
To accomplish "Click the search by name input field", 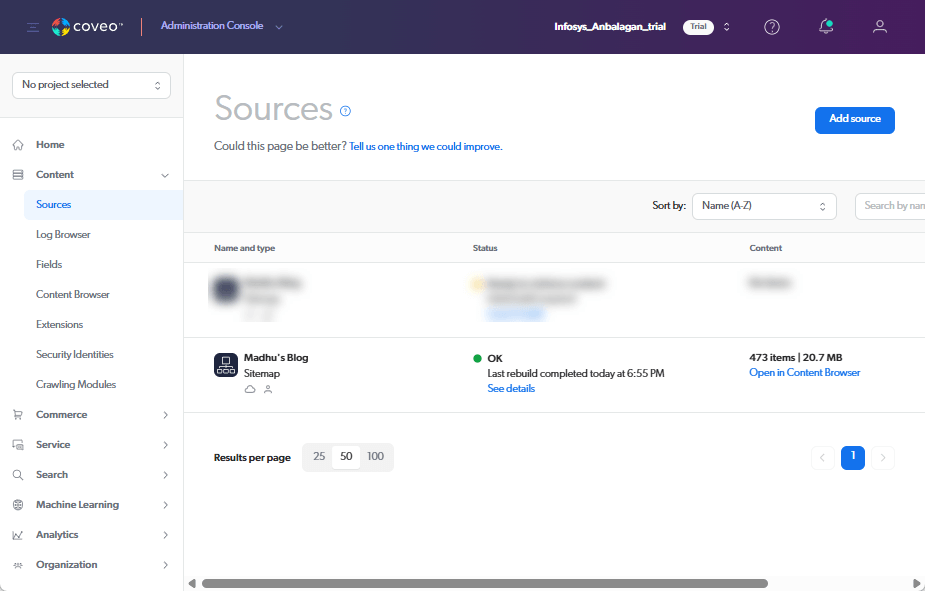I will tap(890, 206).
